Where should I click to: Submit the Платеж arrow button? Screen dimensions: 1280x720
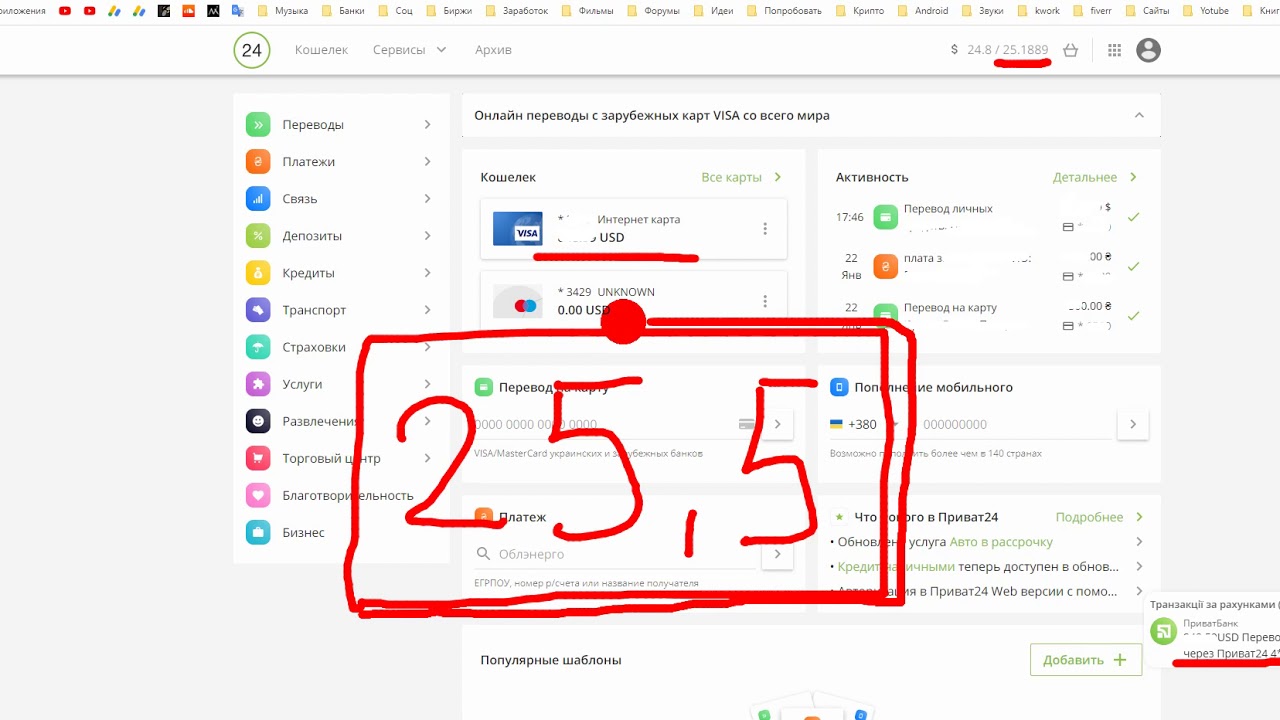777,554
